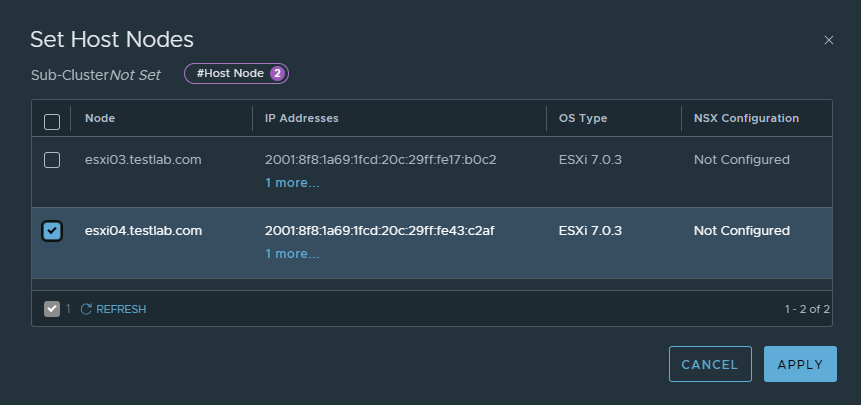Close the Set Host Nodes dialog

click(828, 40)
